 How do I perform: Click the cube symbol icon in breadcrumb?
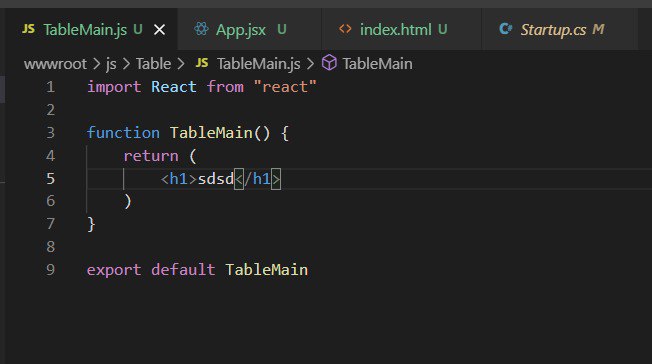[x=329, y=63]
